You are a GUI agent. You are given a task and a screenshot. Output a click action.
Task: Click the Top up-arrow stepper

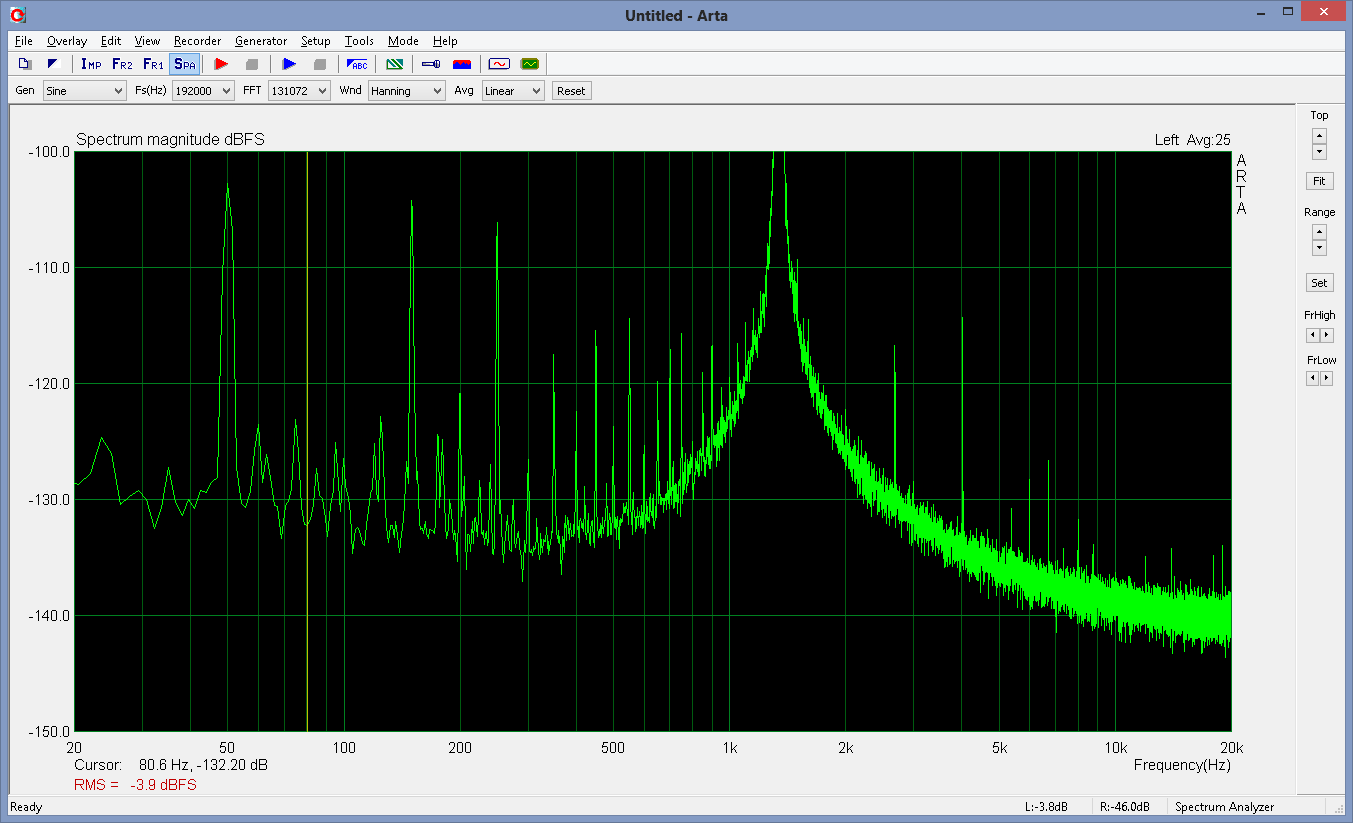(x=1319, y=136)
